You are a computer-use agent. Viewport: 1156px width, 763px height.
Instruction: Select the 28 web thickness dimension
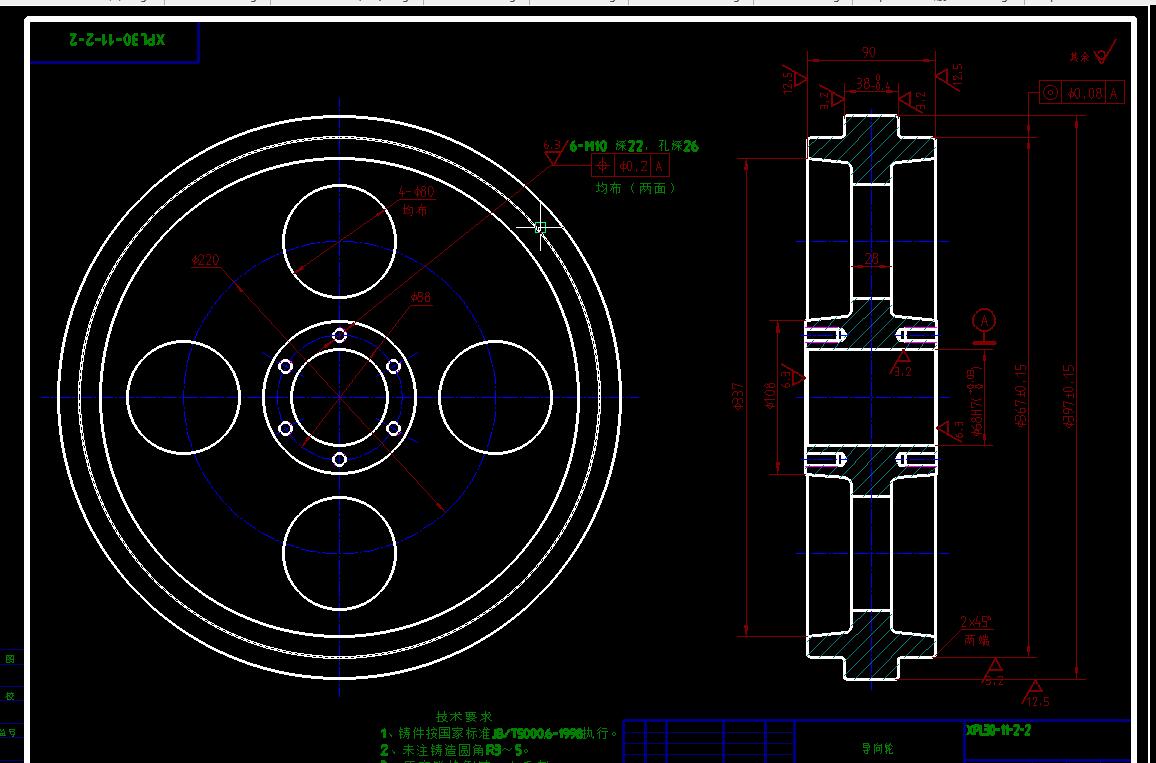(x=871, y=259)
